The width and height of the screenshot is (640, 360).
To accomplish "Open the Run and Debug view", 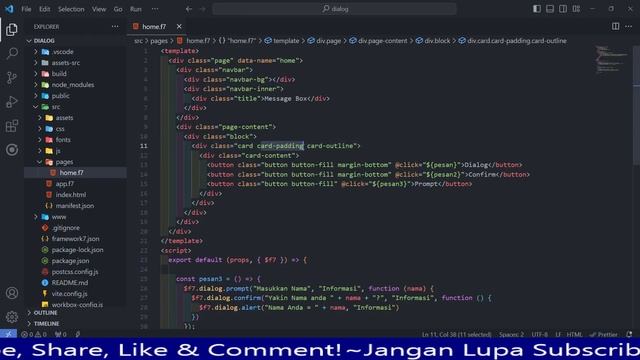I will pyautogui.click(x=12, y=102).
